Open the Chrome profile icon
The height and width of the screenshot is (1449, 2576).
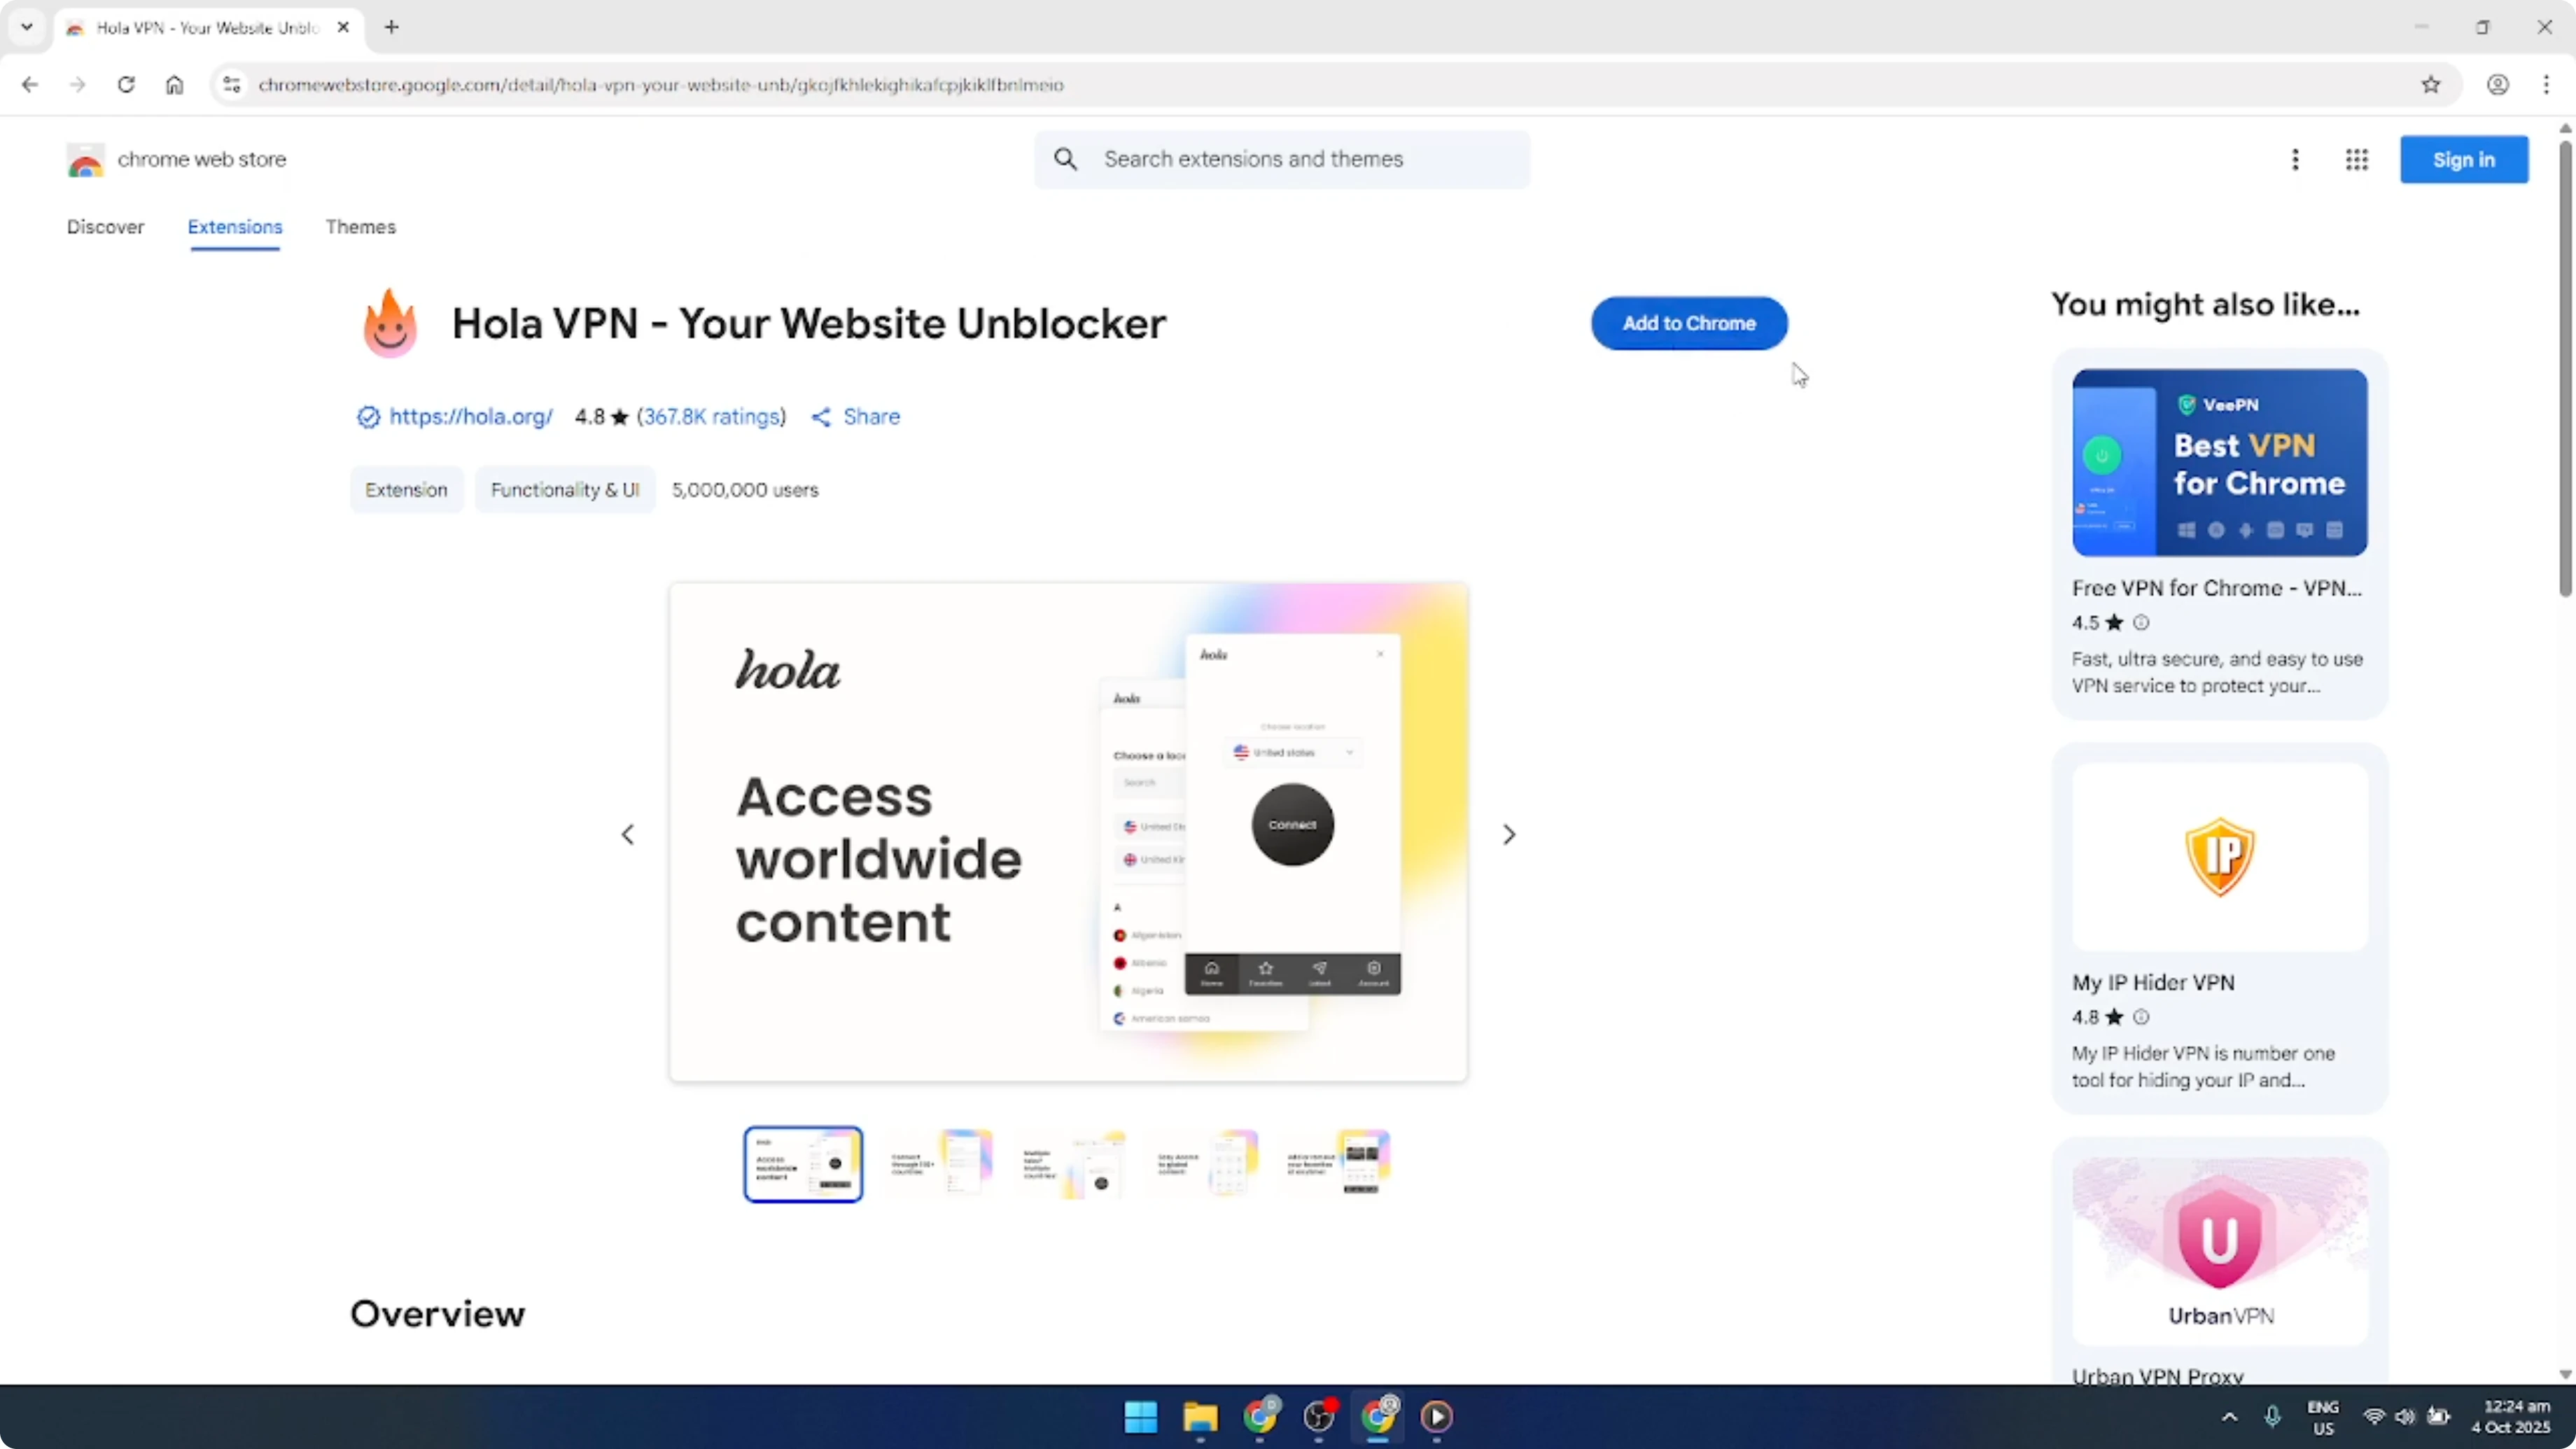pyautogui.click(x=2498, y=85)
